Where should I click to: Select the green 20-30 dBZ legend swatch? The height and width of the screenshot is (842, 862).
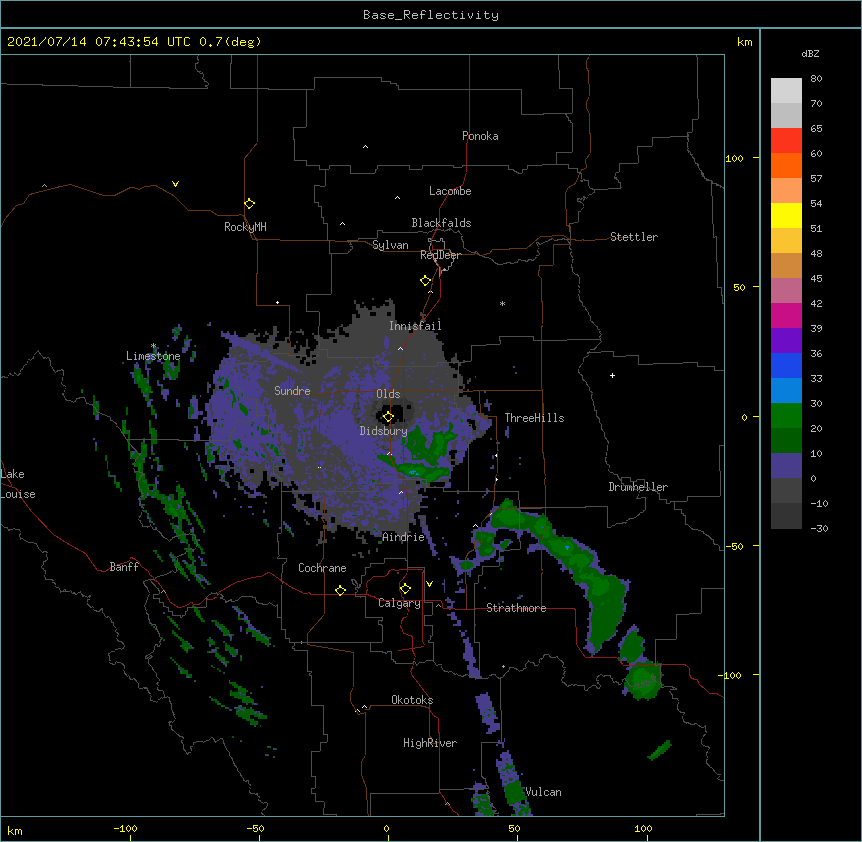[786, 416]
